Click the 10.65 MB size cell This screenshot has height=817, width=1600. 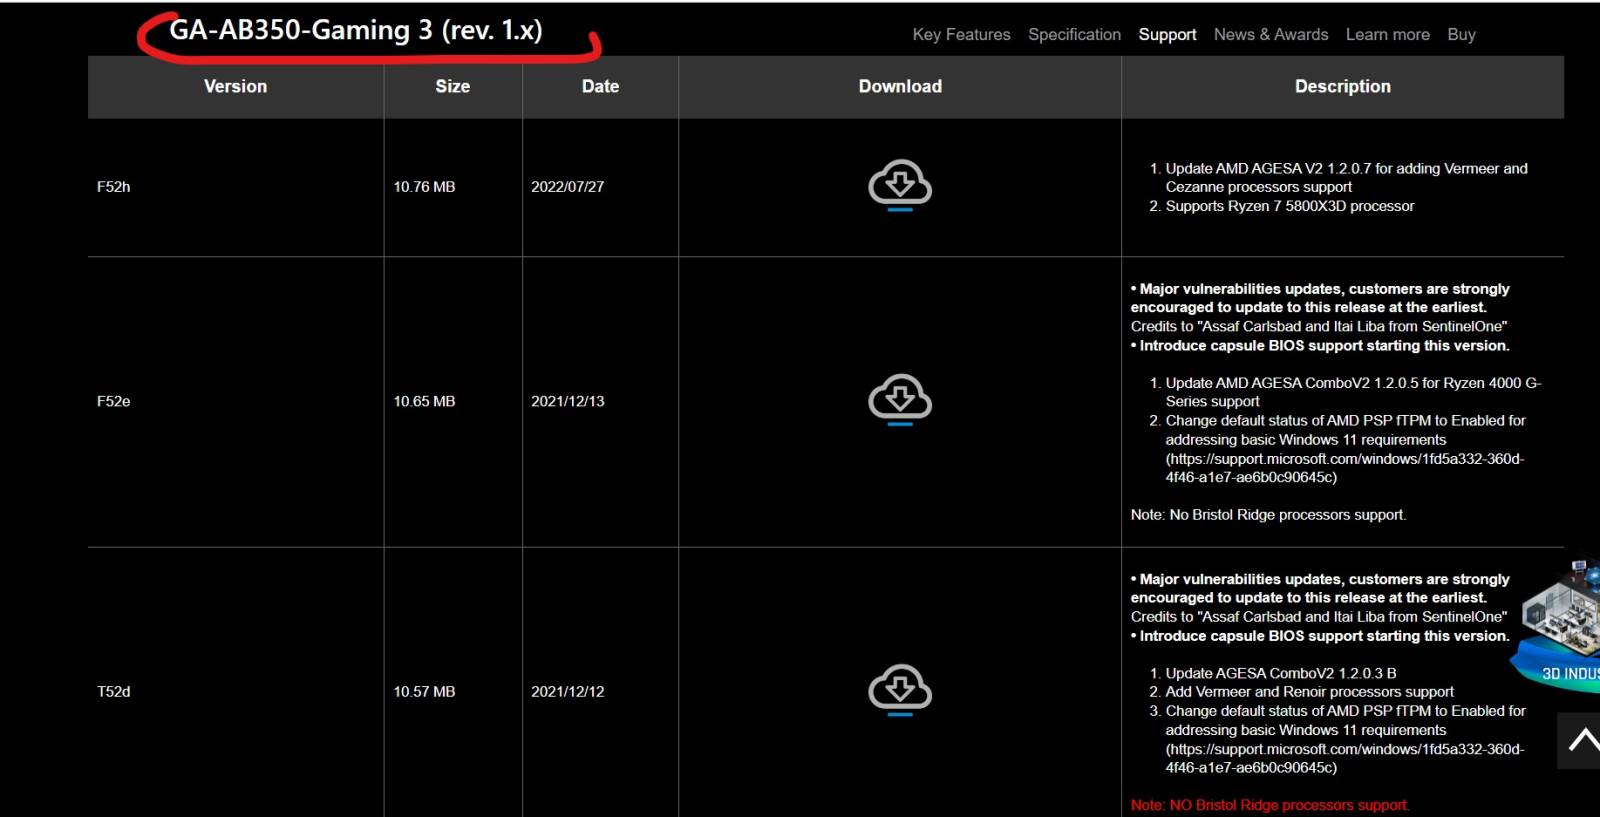tap(424, 401)
